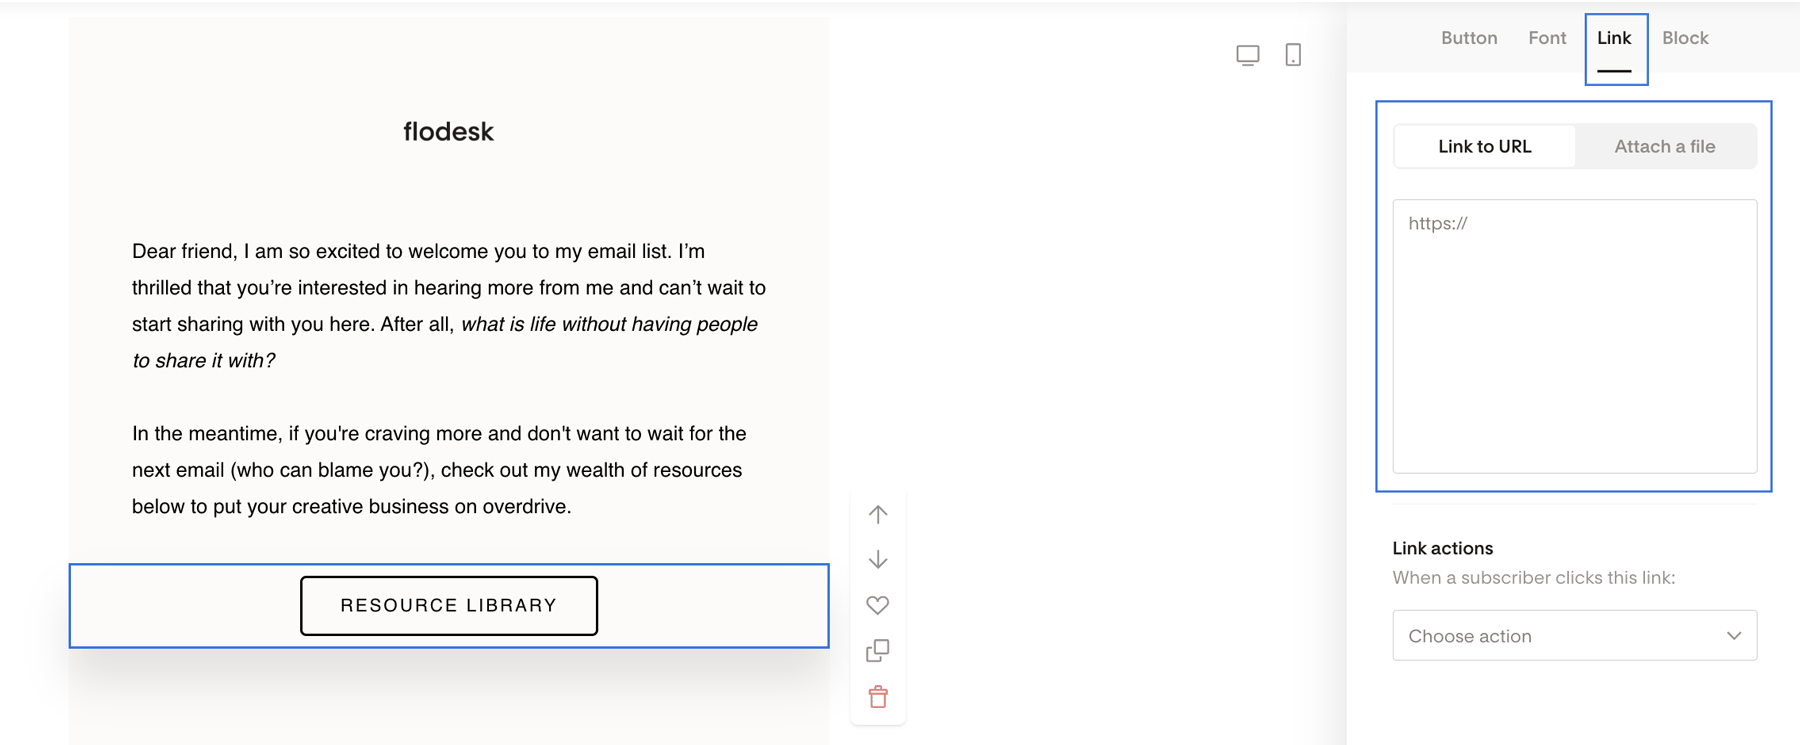Delete block using red trash icon
The height and width of the screenshot is (745, 1800).
pyautogui.click(x=878, y=697)
